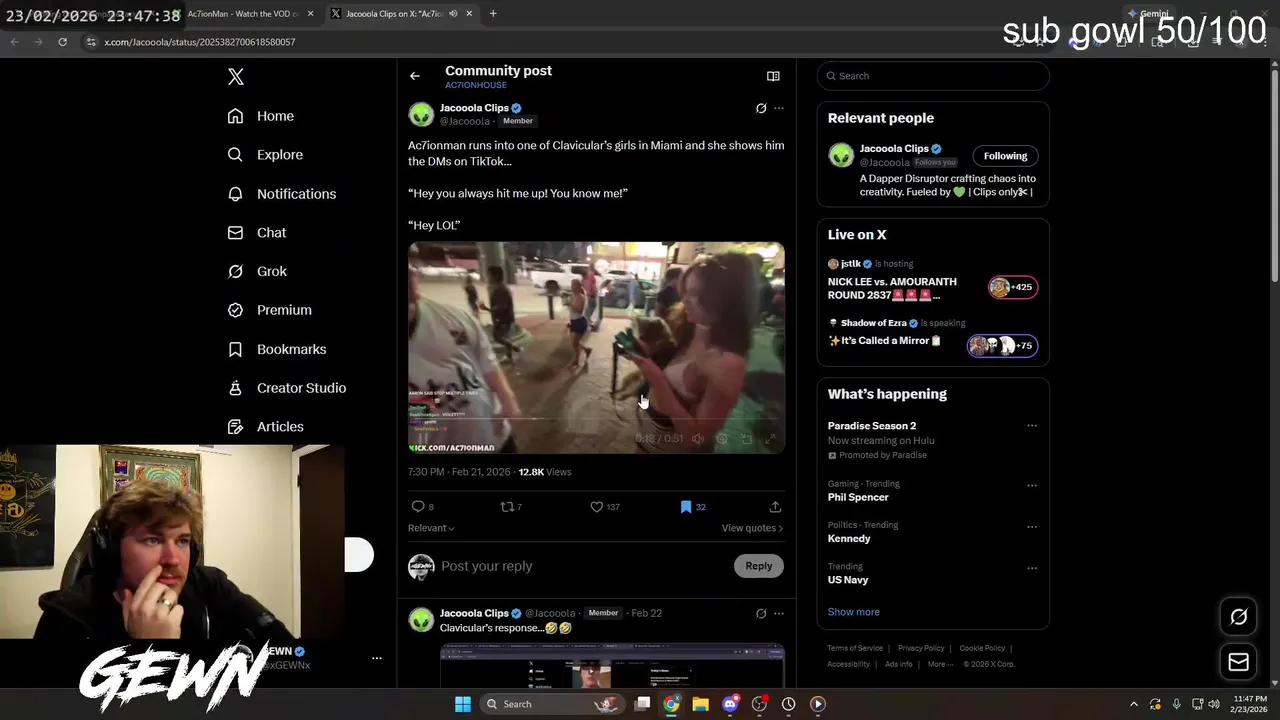Open Articles in the sidebar
1280x720 pixels.
(265, 427)
